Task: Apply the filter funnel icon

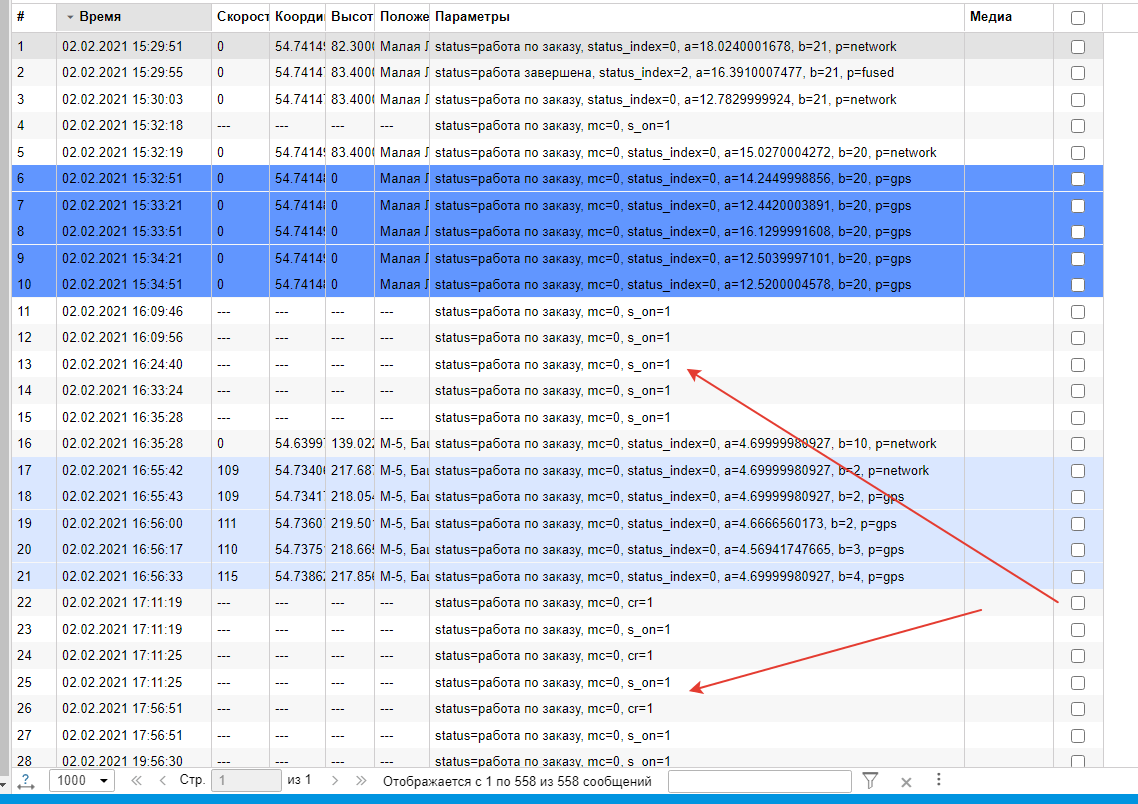Action: coord(870,781)
